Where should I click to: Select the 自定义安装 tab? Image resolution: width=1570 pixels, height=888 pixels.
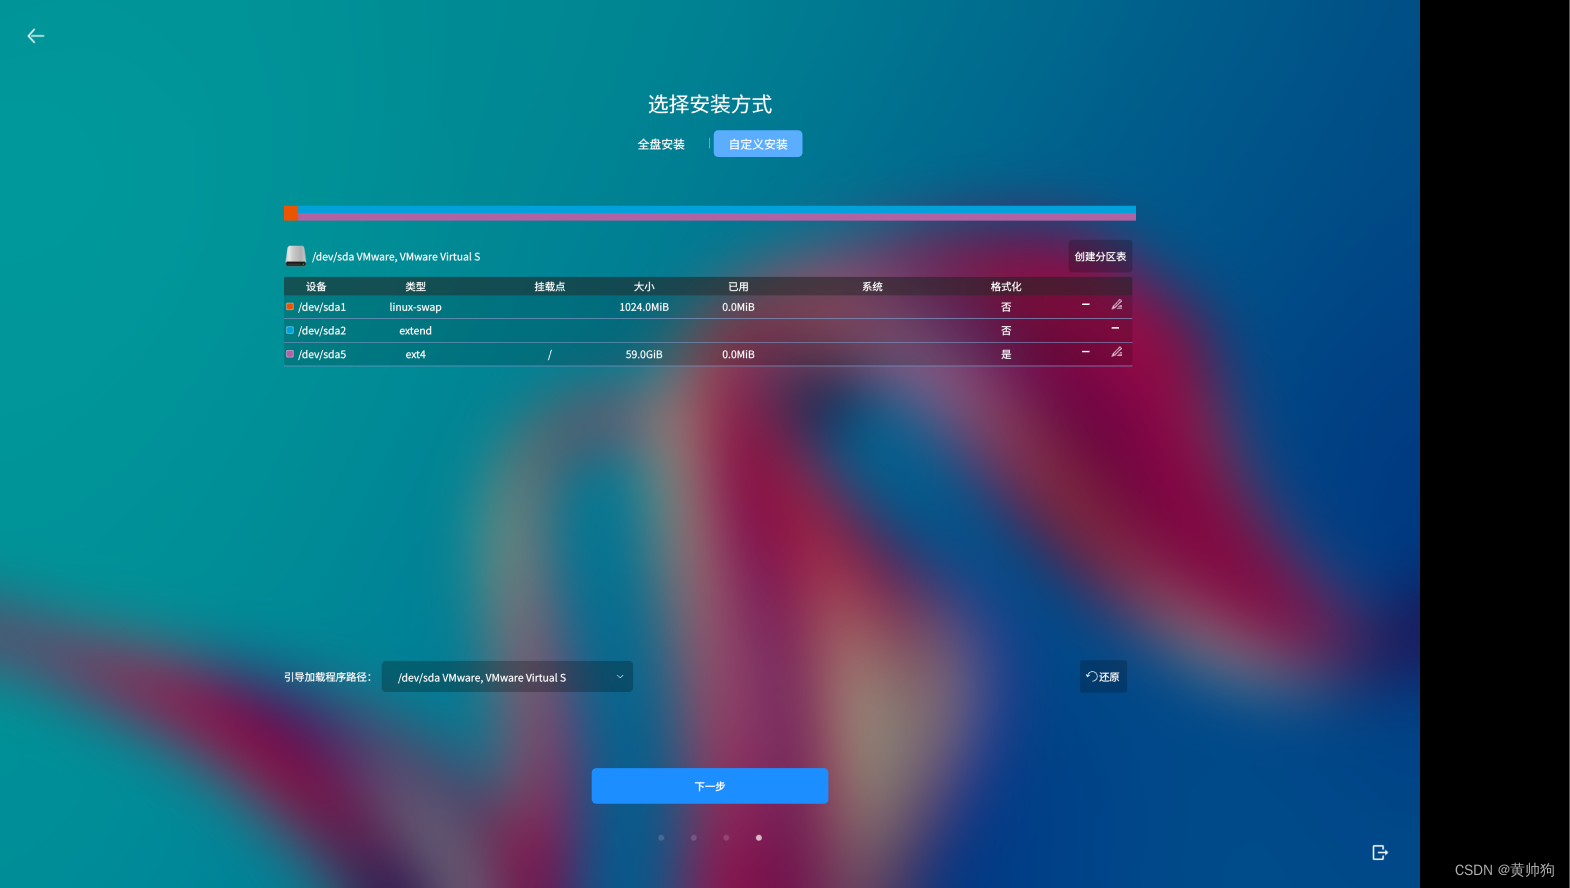758,144
